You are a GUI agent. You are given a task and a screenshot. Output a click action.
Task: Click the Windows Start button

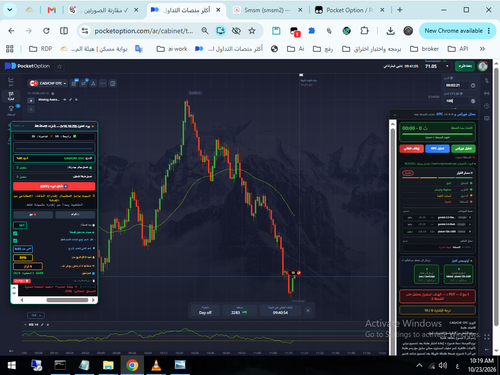12,365
